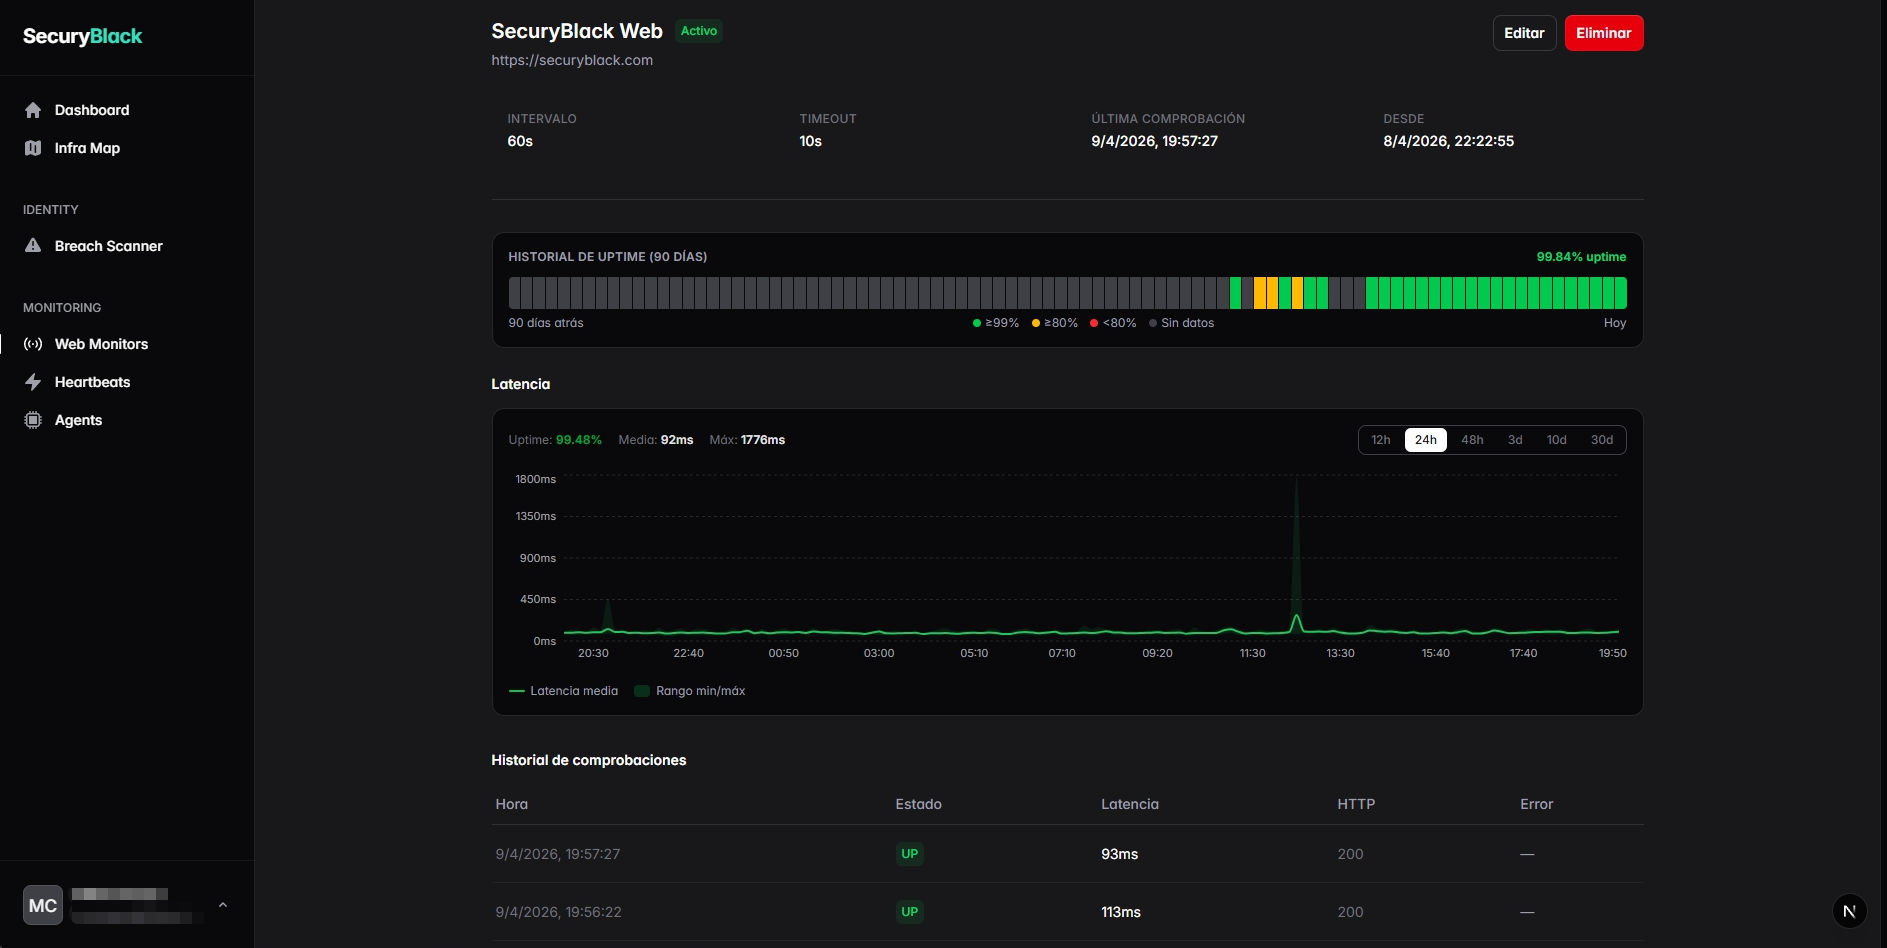Open the Dashboard from the sidebar home icon

tap(33, 110)
